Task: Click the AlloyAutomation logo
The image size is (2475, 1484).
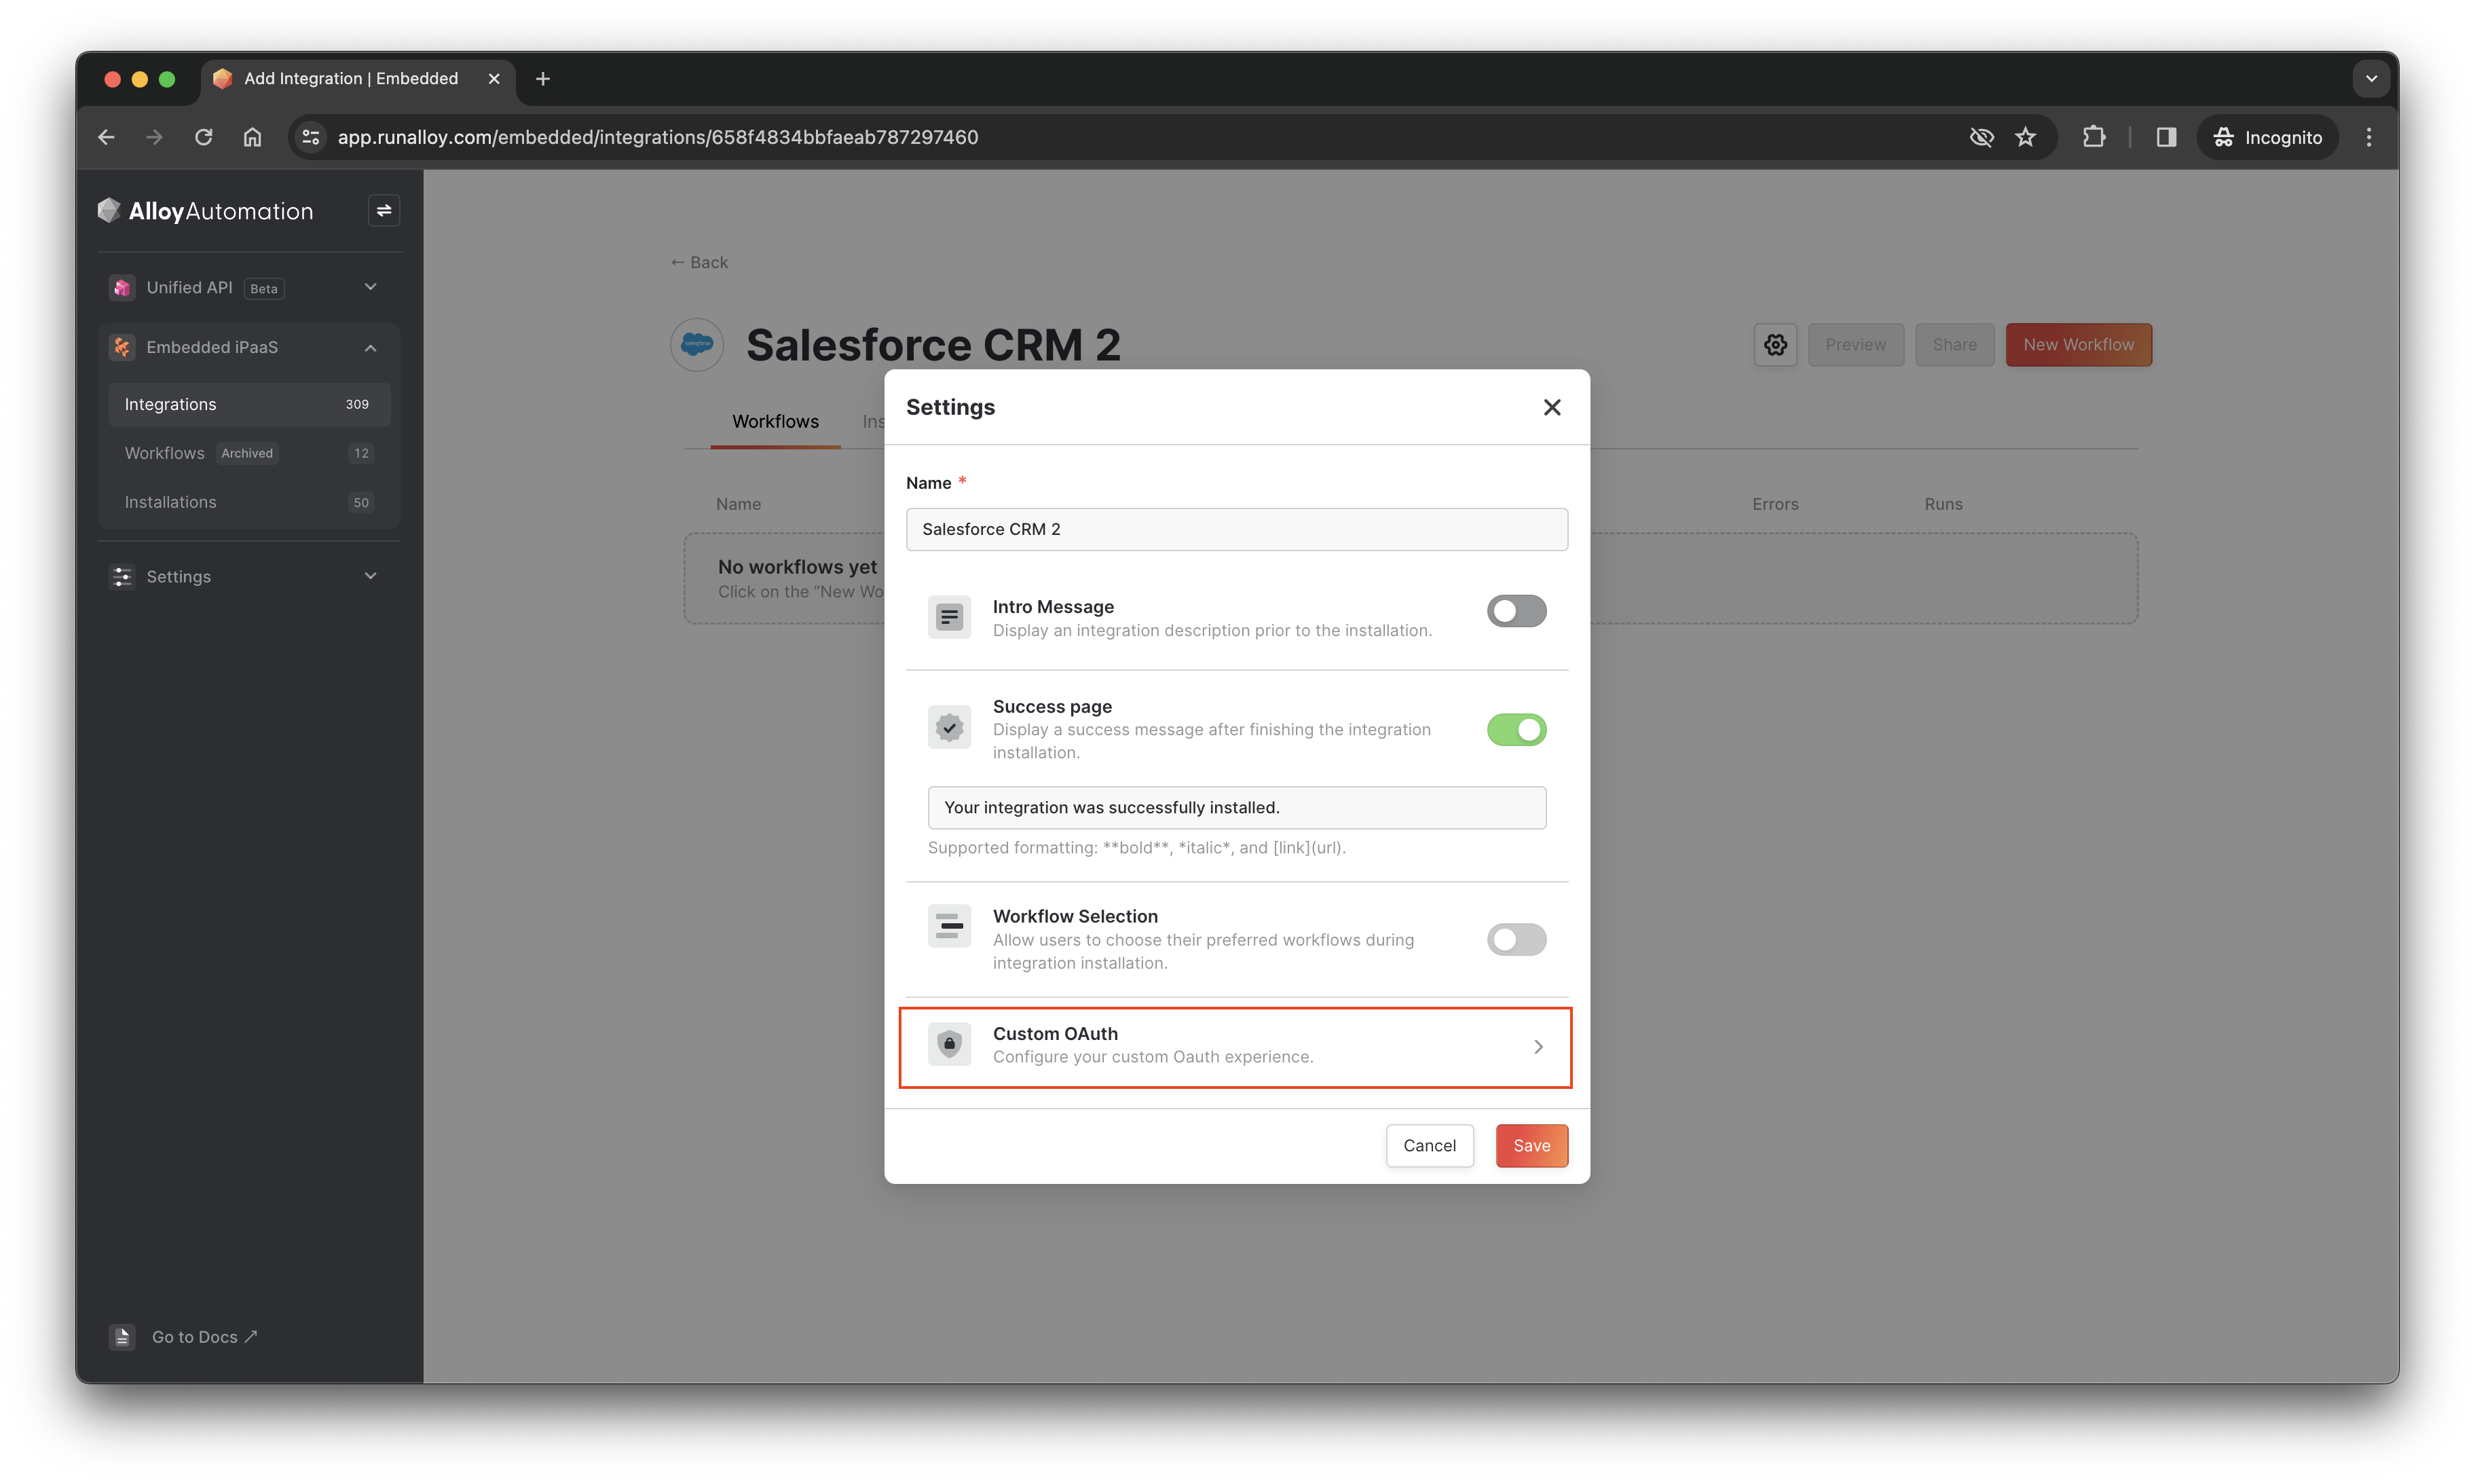Action: 205,211
